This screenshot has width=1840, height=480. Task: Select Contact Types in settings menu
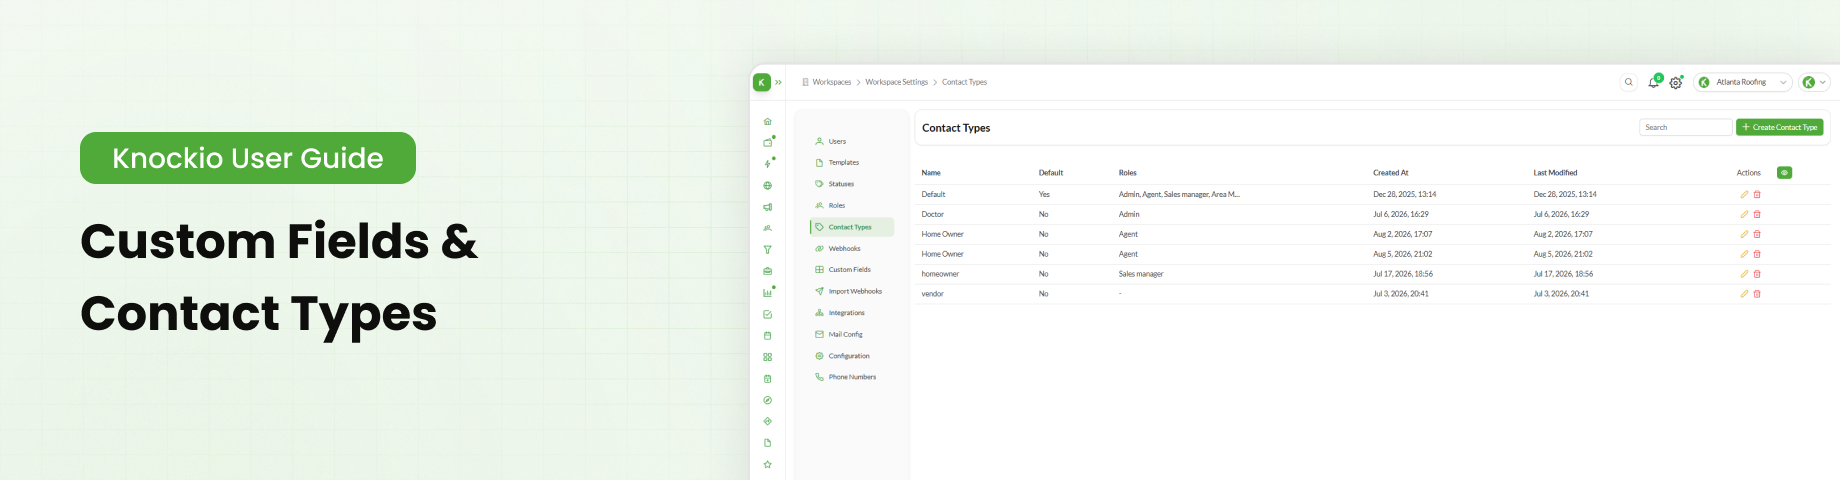(852, 227)
